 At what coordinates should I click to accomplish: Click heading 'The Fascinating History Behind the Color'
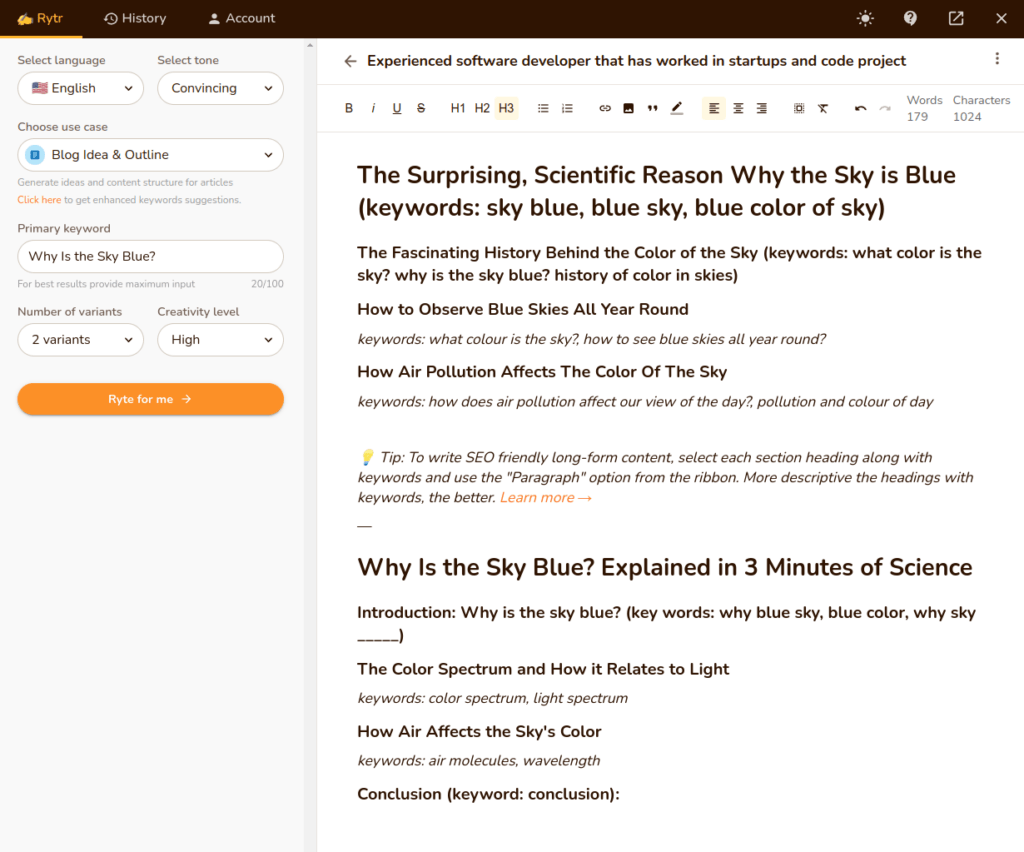tap(669, 264)
